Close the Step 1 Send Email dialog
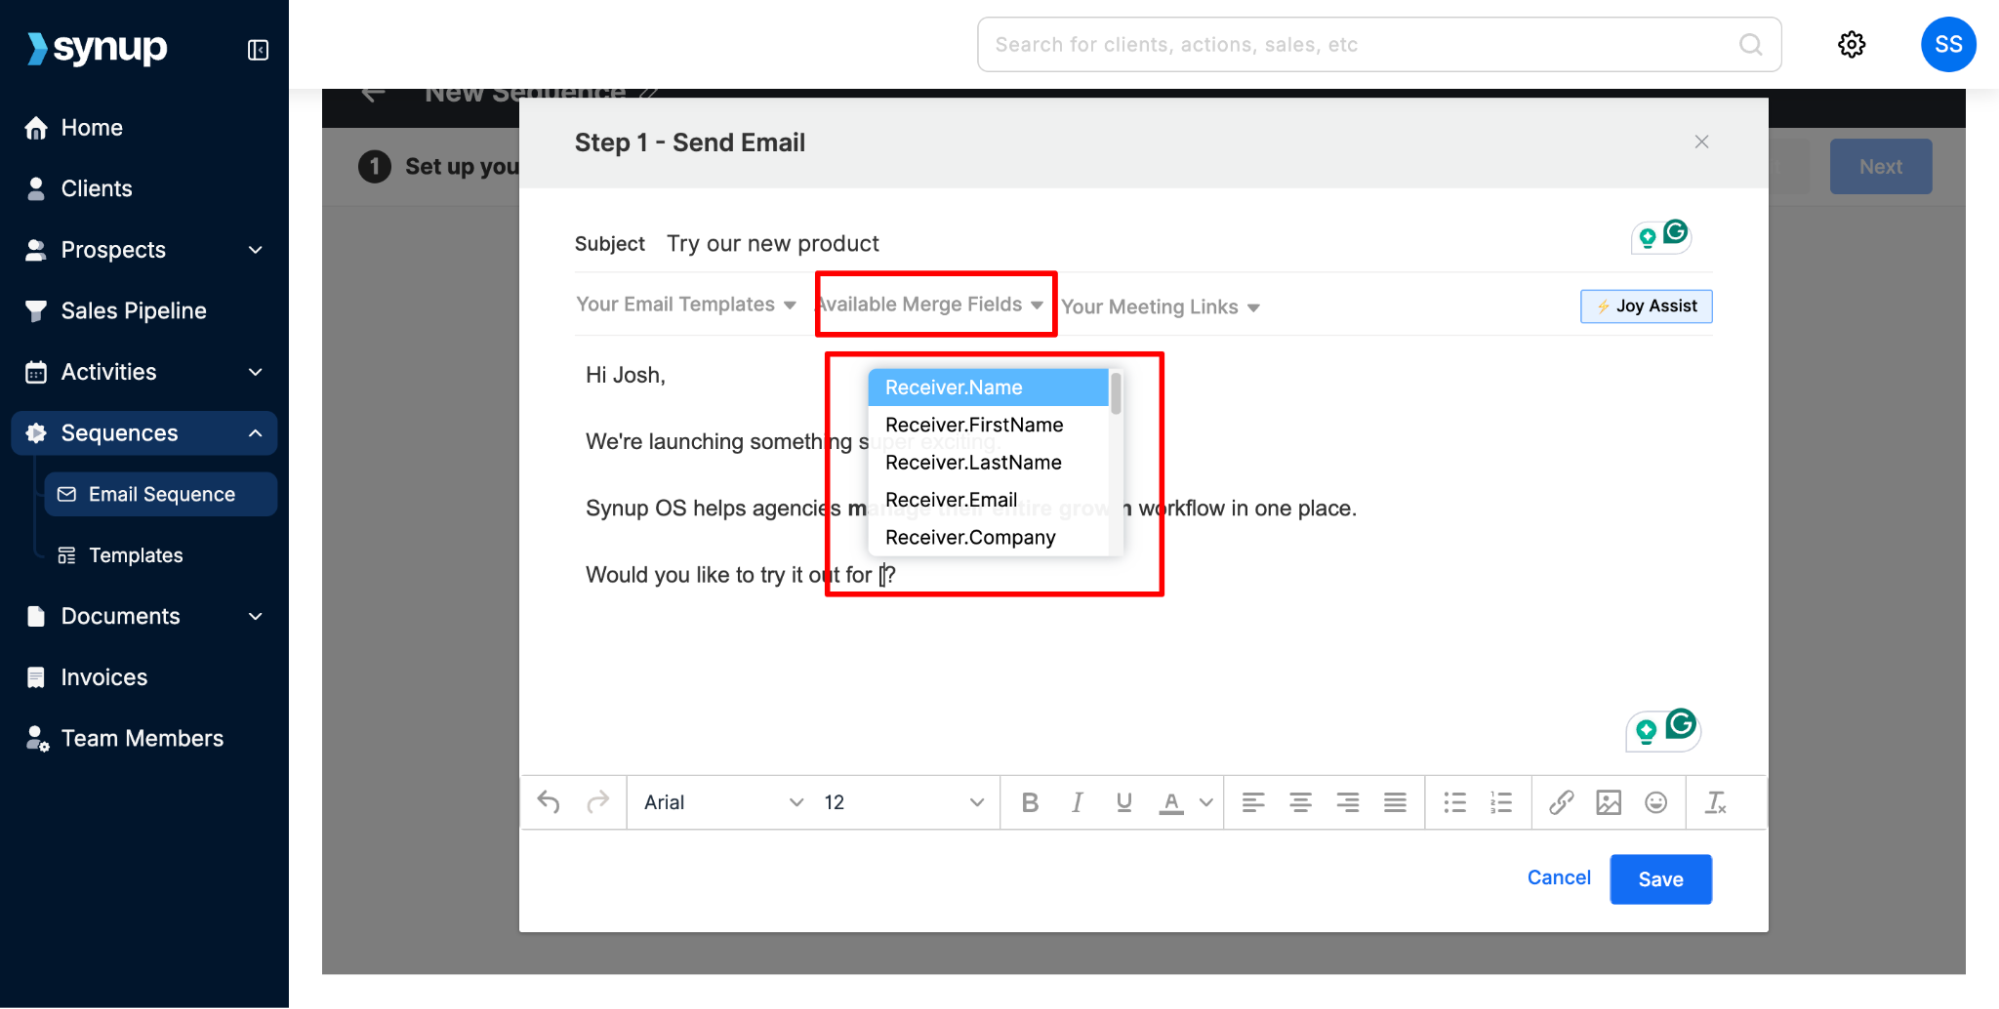Image resolution: width=1999 pixels, height=1009 pixels. click(1701, 142)
